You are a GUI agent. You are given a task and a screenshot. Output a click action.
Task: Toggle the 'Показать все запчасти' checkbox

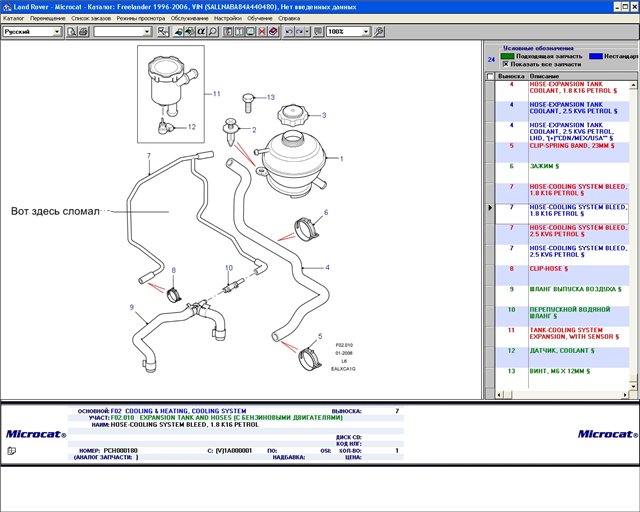coord(506,64)
